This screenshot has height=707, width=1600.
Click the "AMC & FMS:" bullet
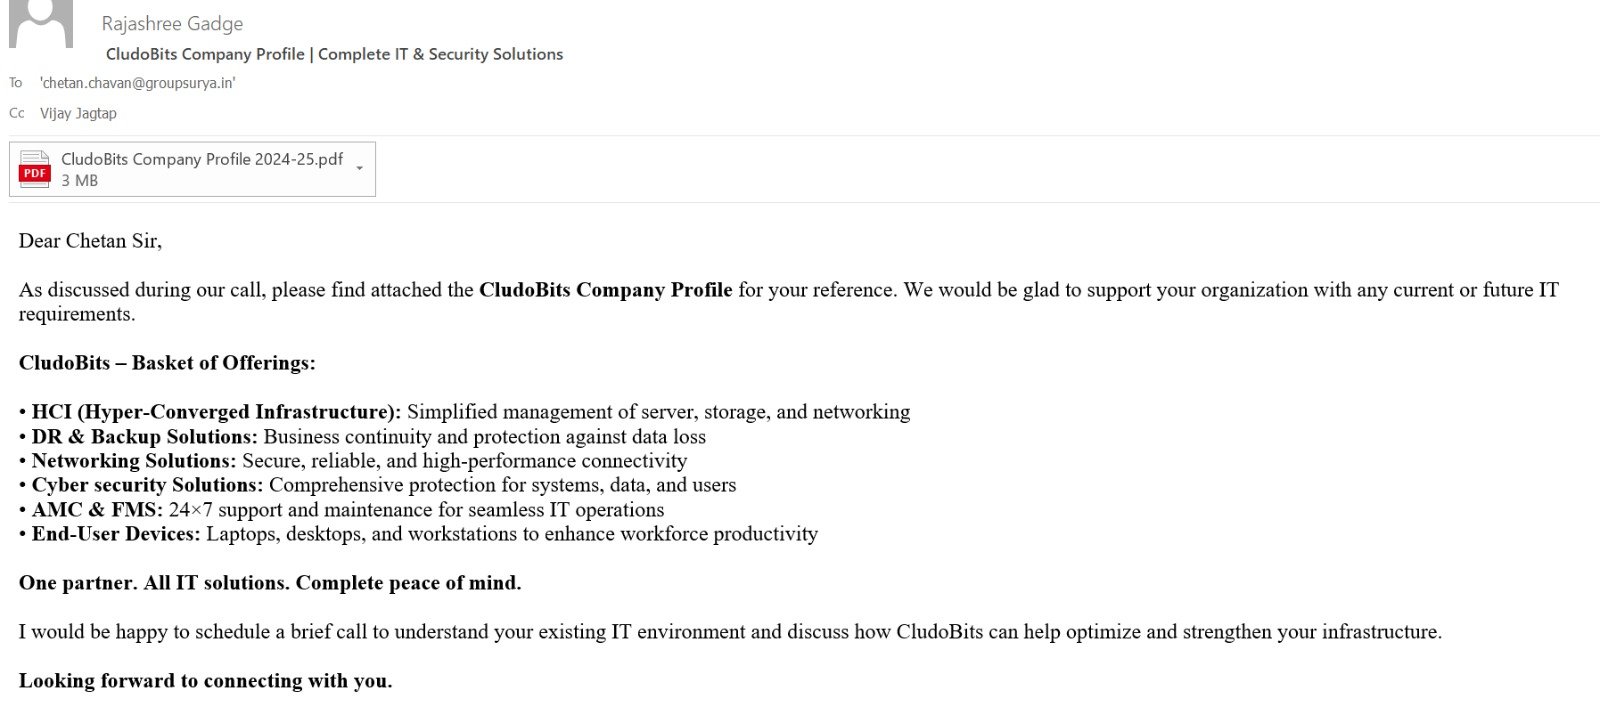(97, 510)
